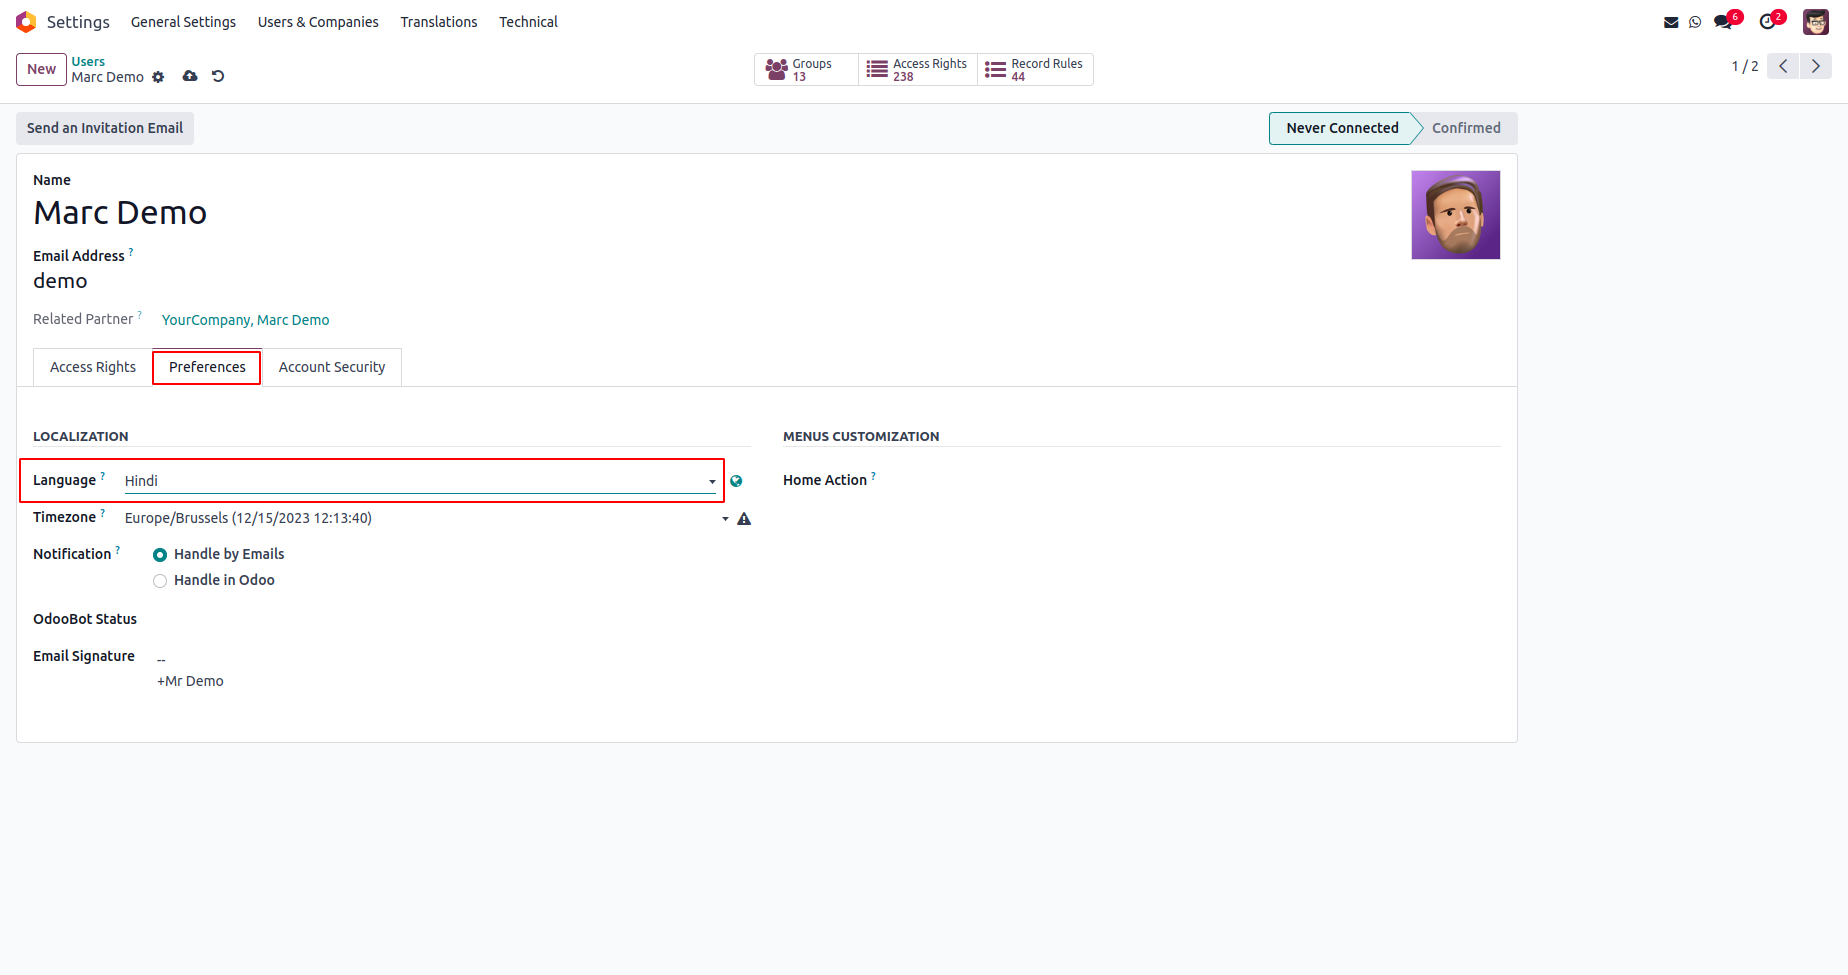Go to previous record arrow
Image resolution: width=1848 pixels, height=975 pixels.
[x=1783, y=66]
